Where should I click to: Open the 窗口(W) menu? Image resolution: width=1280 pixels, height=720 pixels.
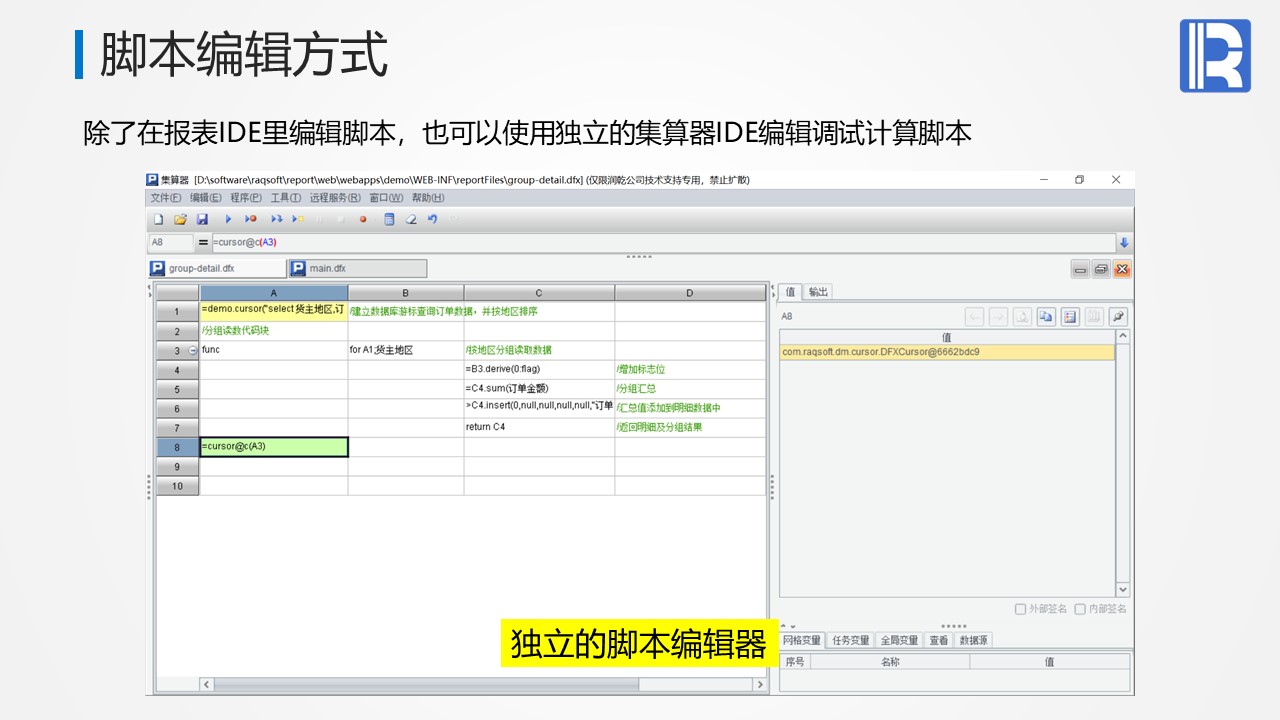(x=386, y=198)
